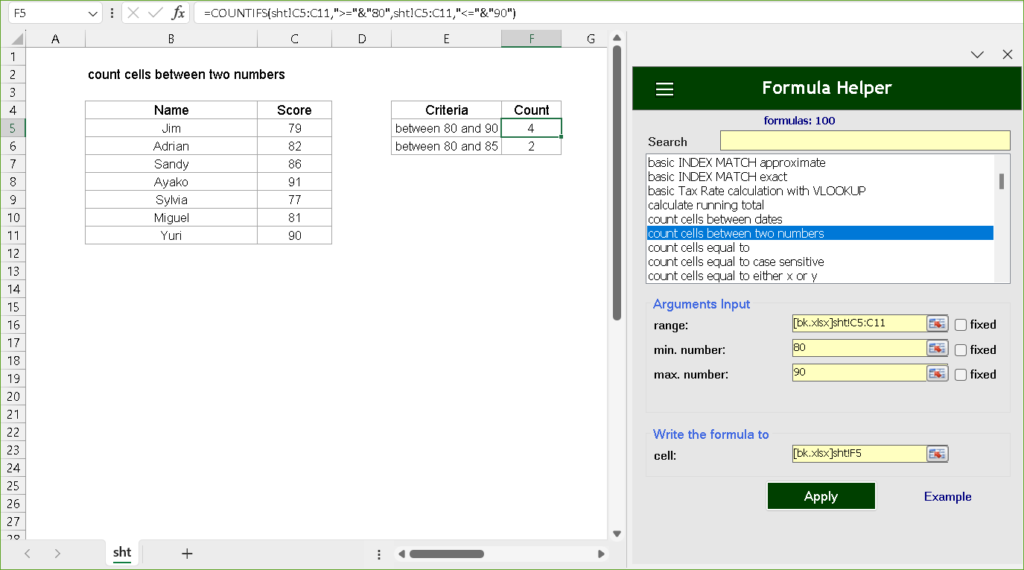Click the worksheet horizontal scrollbar thumb
The image size is (1024, 570).
(x=447, y=554)
